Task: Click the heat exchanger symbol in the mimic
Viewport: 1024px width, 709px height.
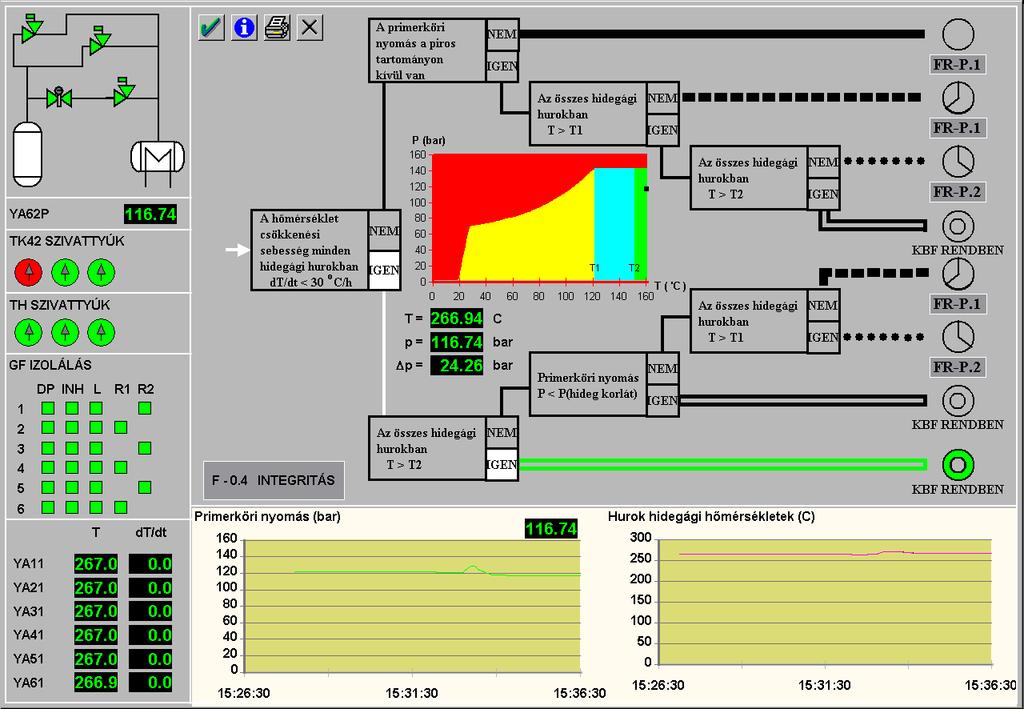Action: pyautogui.click(x=157, y=157)
